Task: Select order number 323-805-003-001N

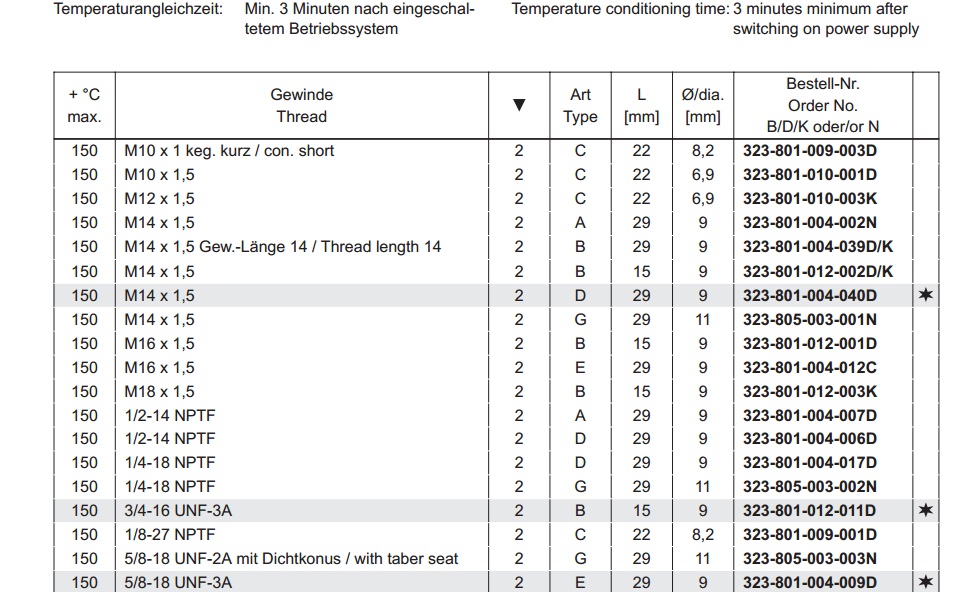Action: click(810, 320)
